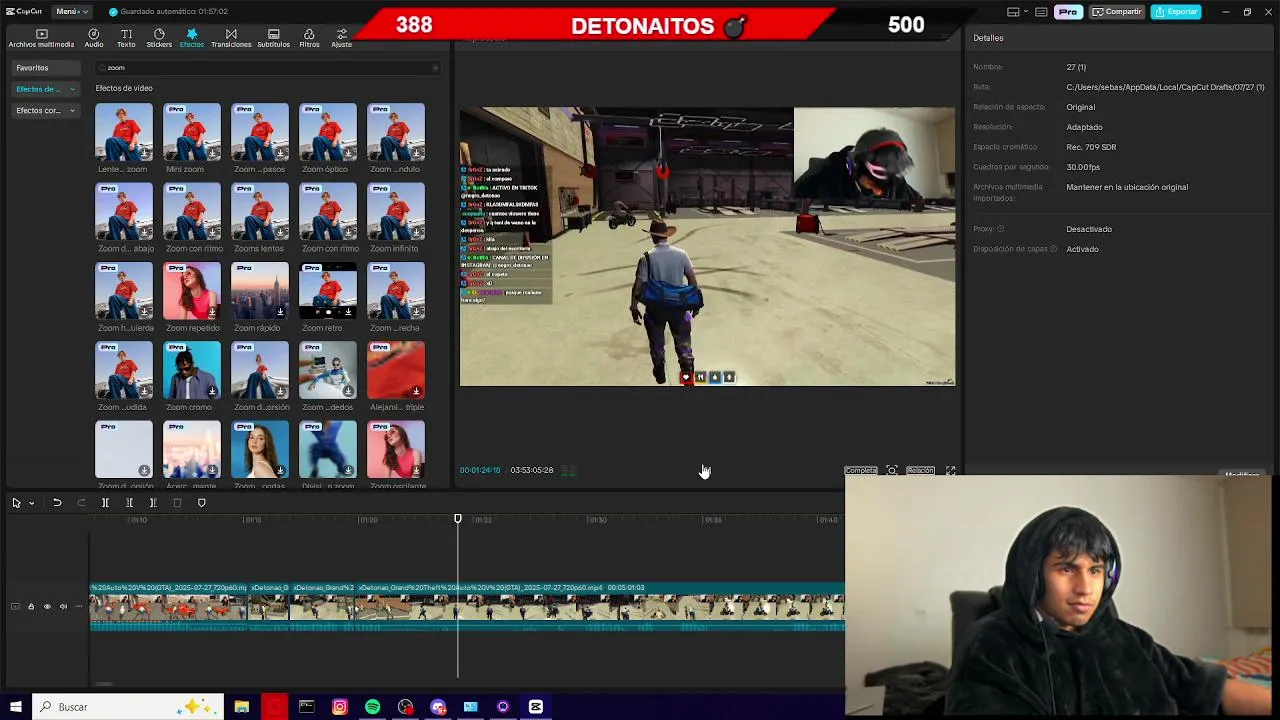Delete left of playhead
The height and width of the screenshot is (720, 1280).
pyautogui.click(x=129, y=503)
